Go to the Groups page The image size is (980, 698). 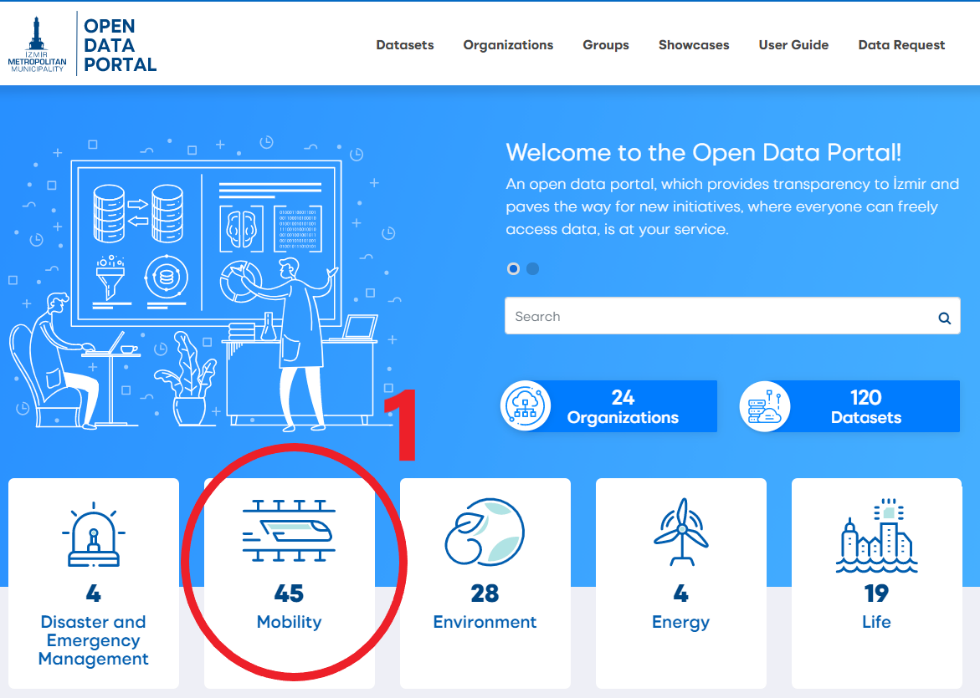click(x=606, y=45)
